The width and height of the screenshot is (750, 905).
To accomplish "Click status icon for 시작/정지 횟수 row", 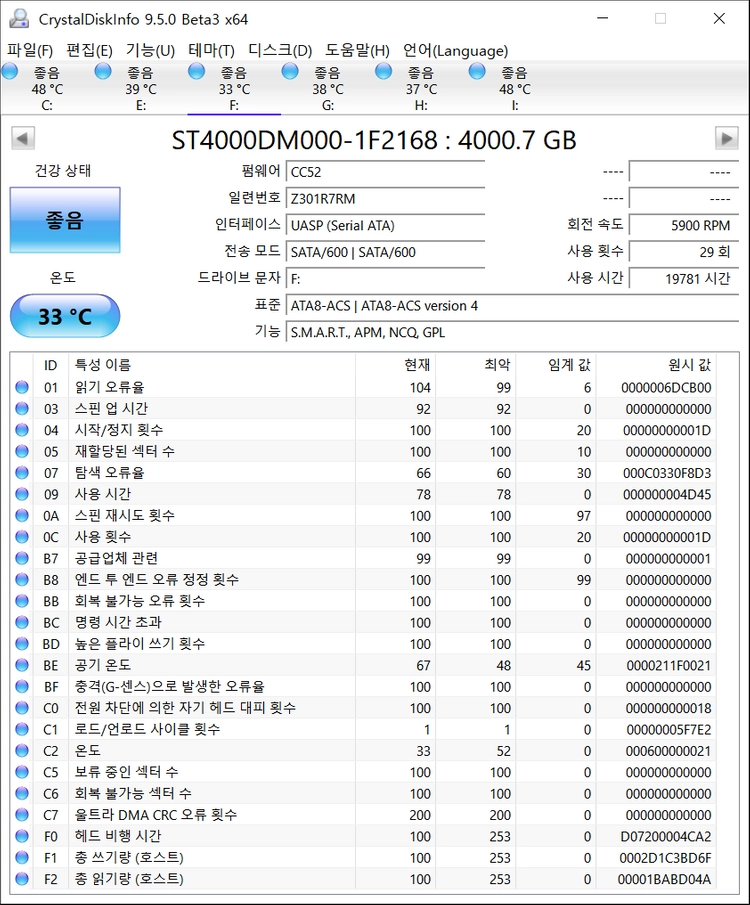I will (x=22, y=430).
